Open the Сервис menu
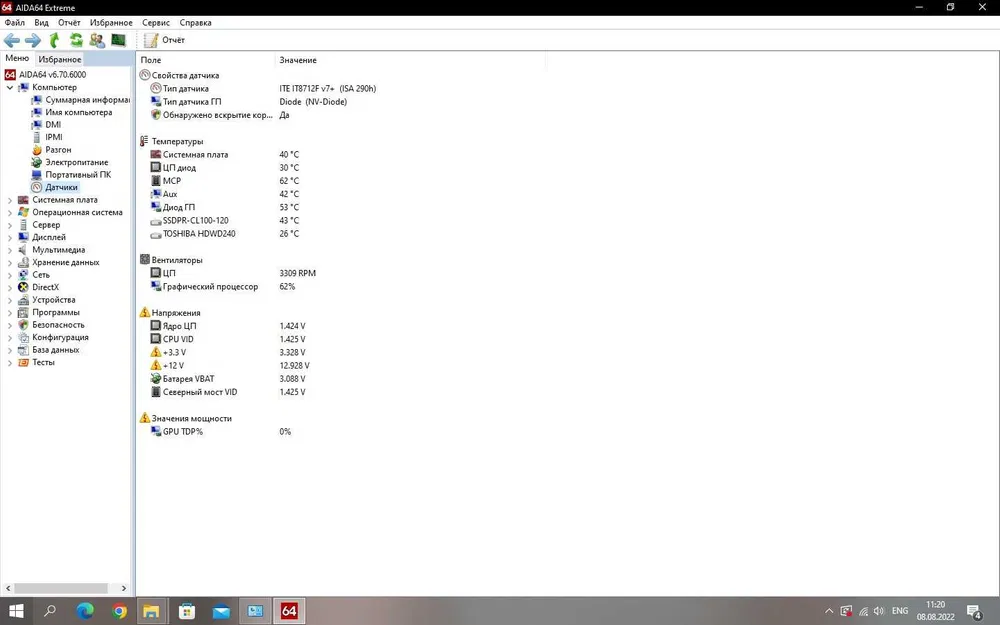The height and width of the screenshot is (625, 1000). coord(156,22)
